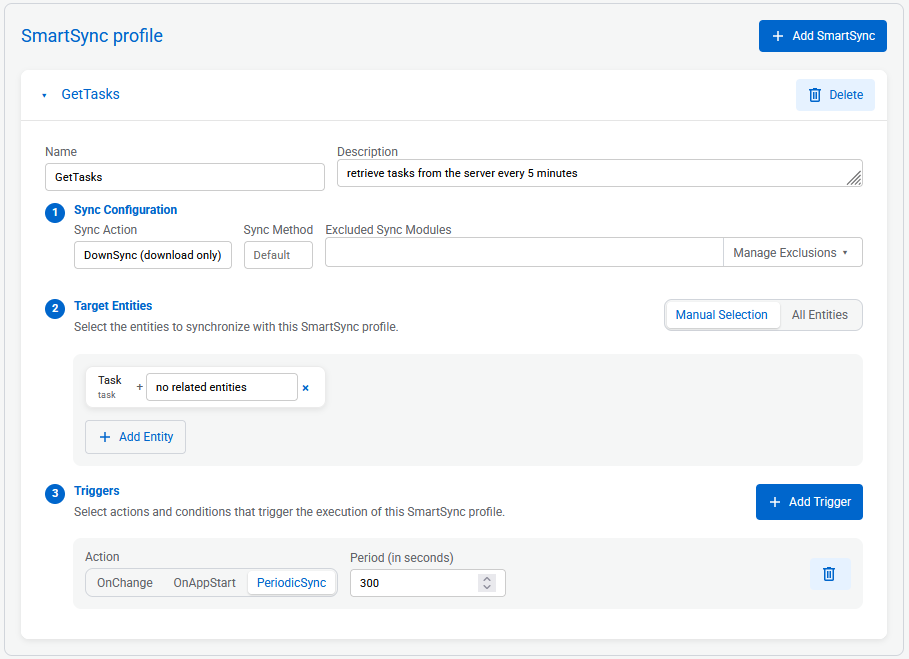Decrease the period with the down arrow

click(487, 587)
